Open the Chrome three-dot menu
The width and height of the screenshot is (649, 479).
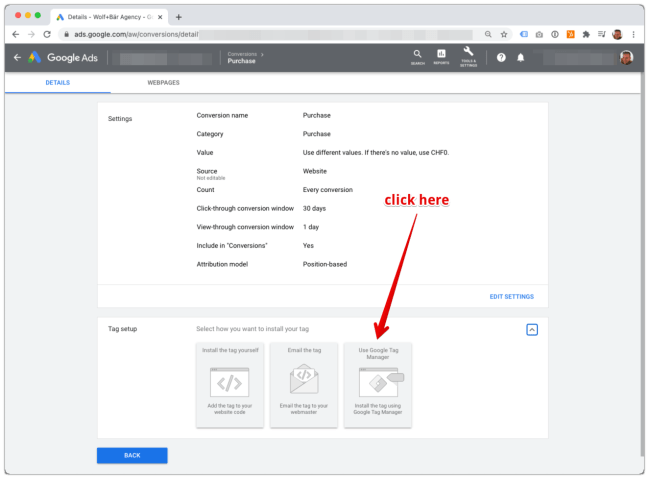pos(634,34)
